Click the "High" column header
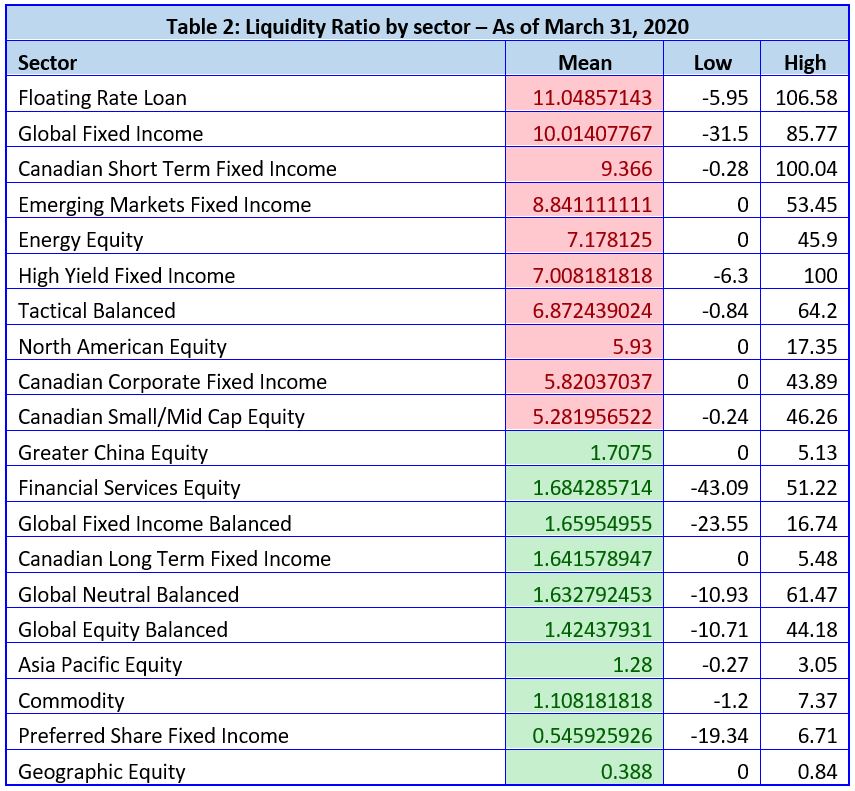This screenshot has width=855, height=791. (x=805, y=62)
